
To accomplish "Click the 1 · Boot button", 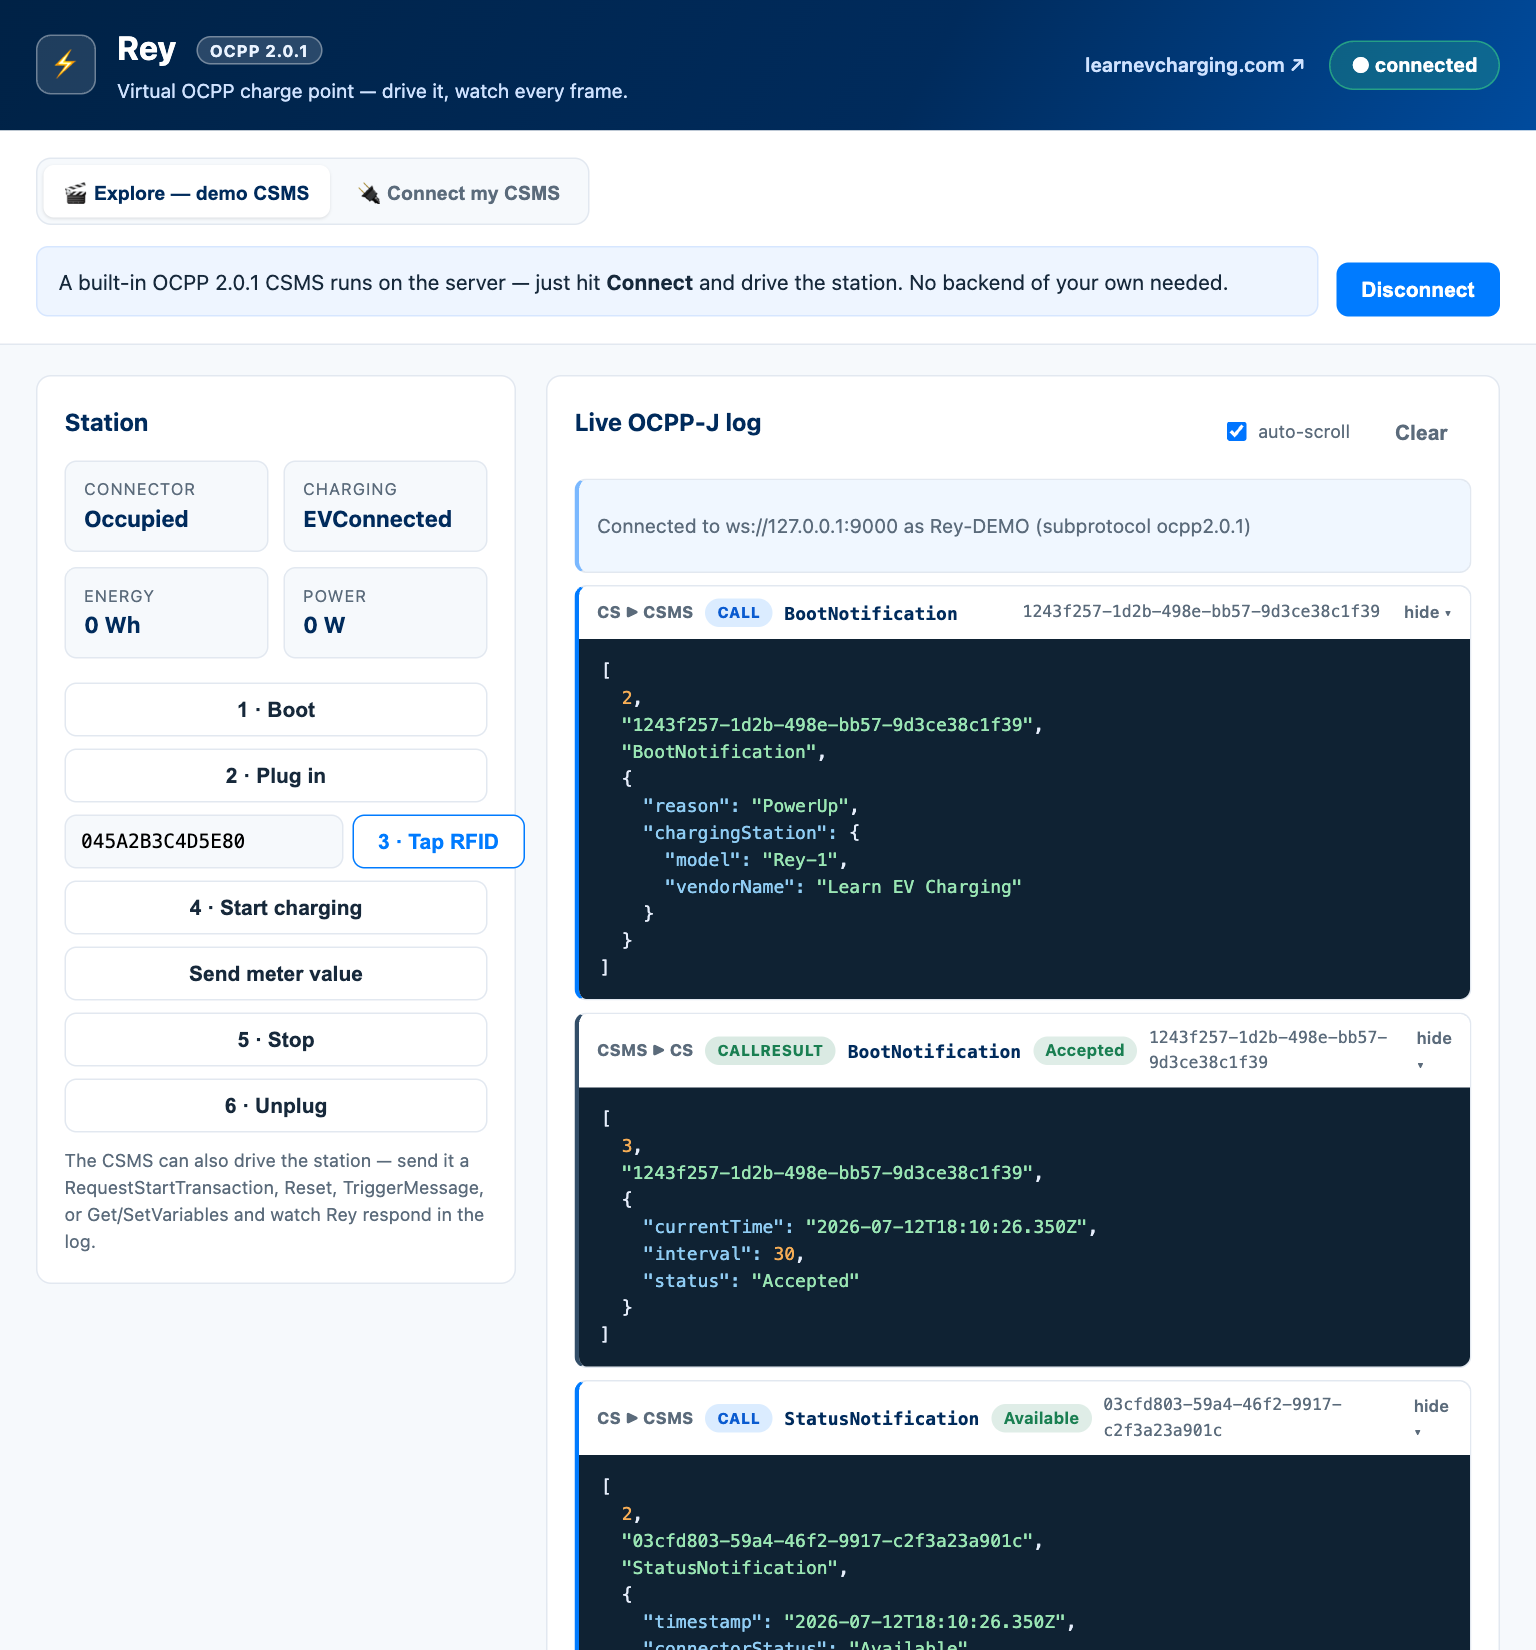I will [276, 710].
